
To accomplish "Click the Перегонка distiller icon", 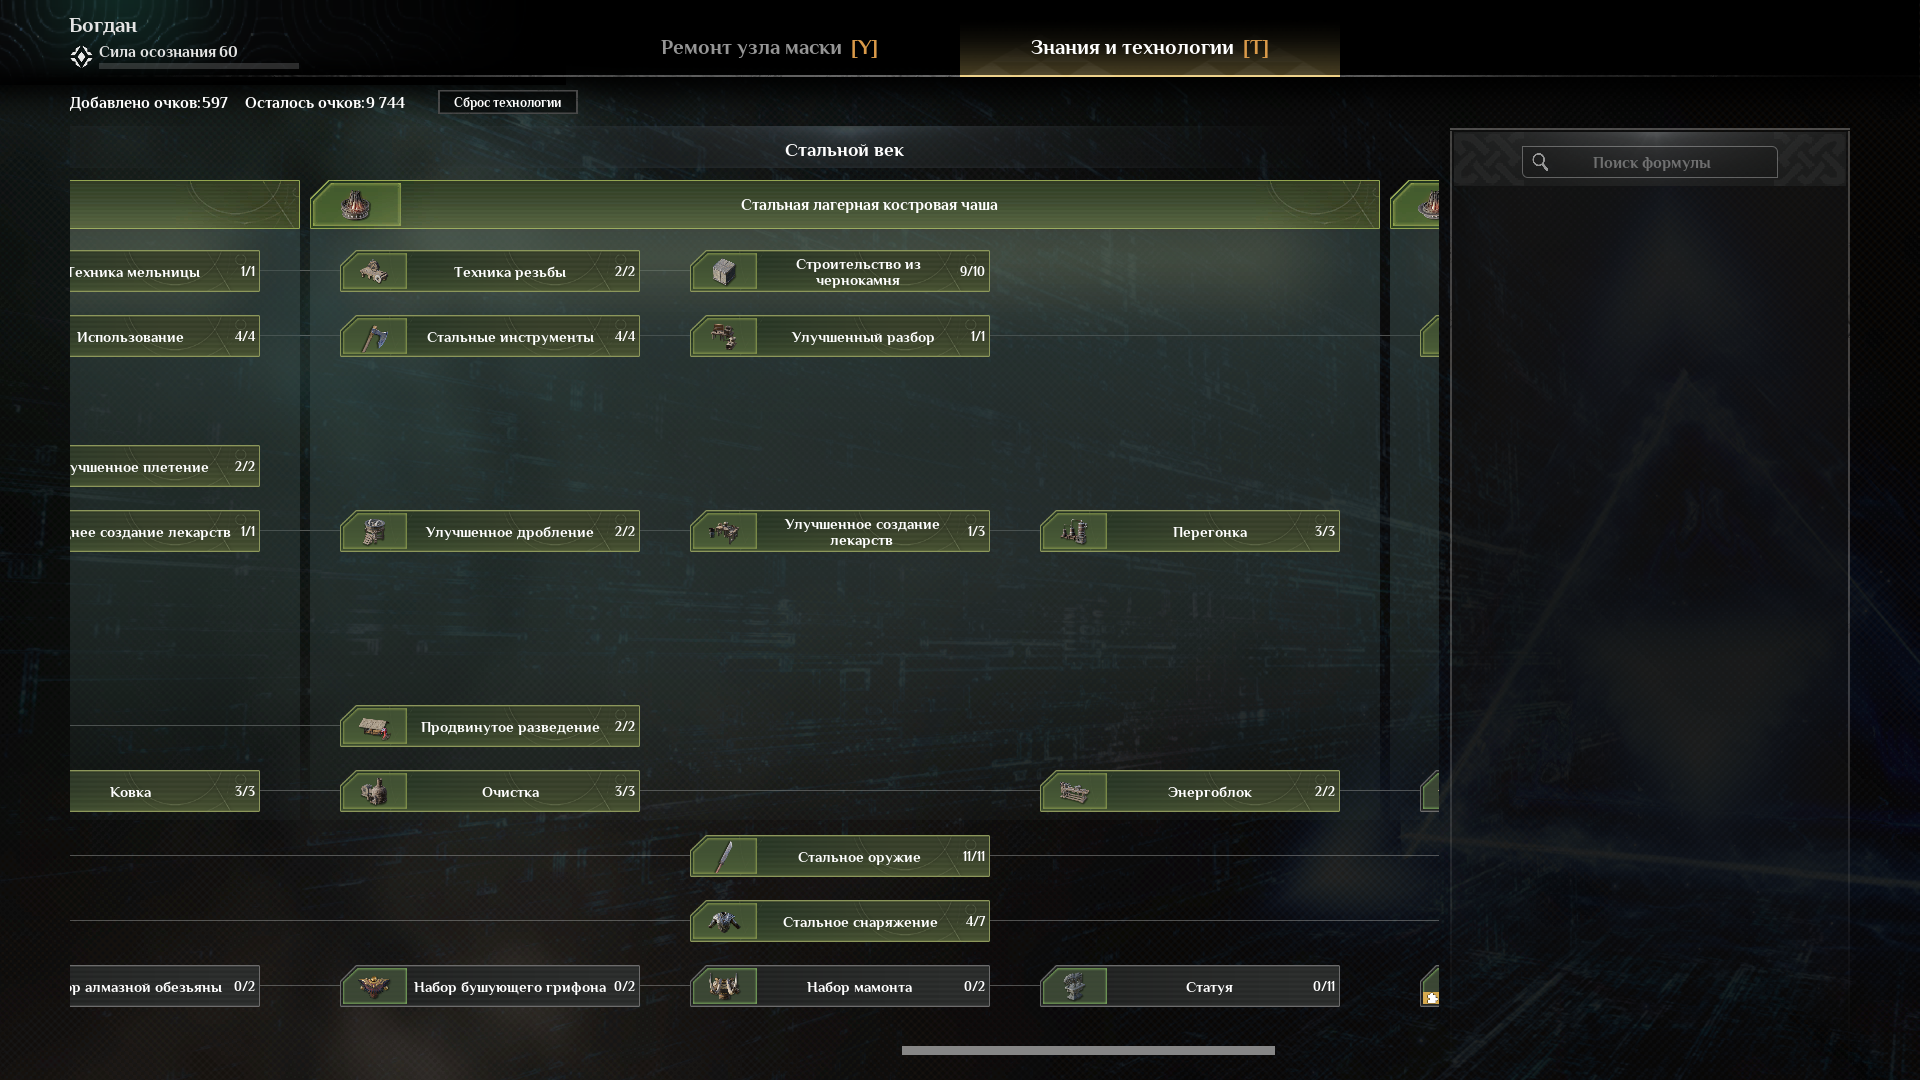I will [1074, 532].
